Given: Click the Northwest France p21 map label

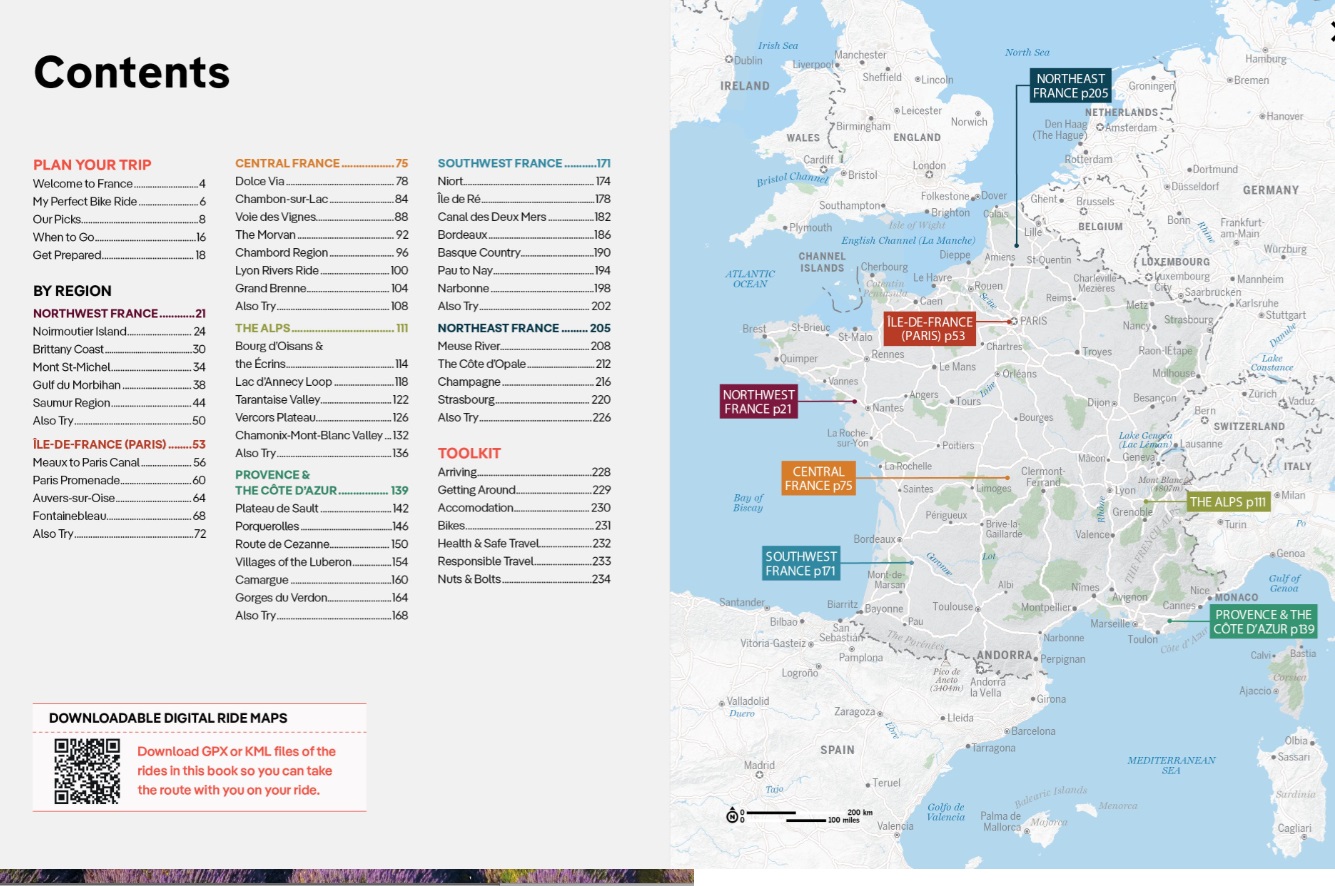Looking at the screenshot, I should 759,402.
